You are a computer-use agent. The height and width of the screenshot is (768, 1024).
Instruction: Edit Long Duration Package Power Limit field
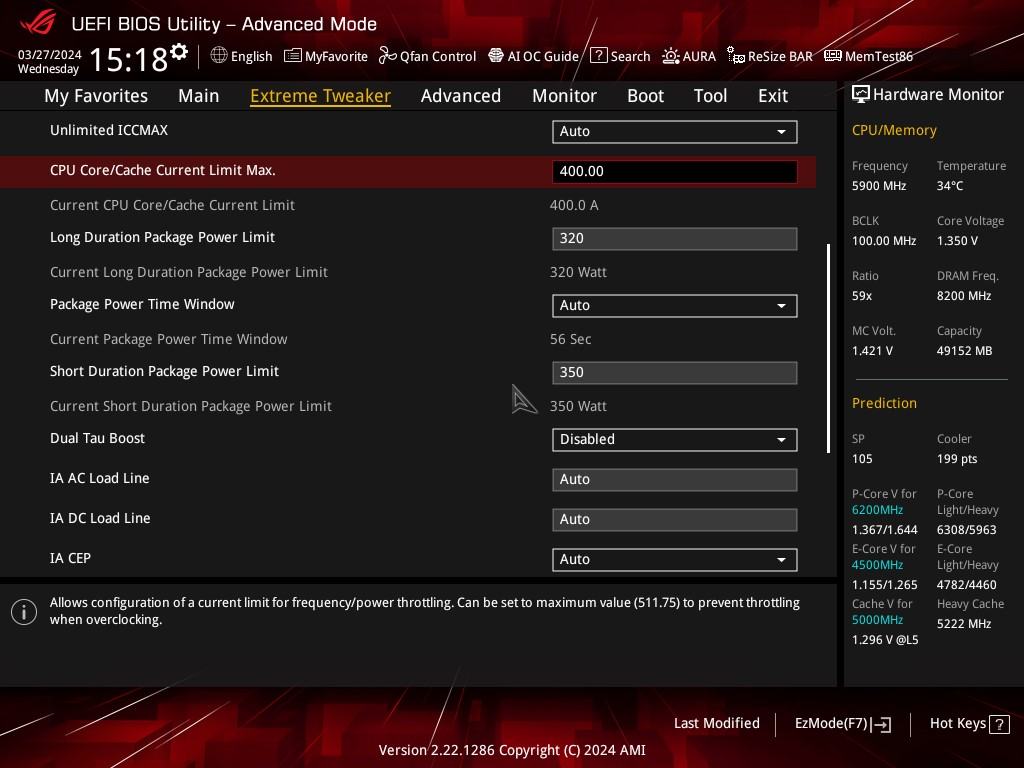pos(675,238)
